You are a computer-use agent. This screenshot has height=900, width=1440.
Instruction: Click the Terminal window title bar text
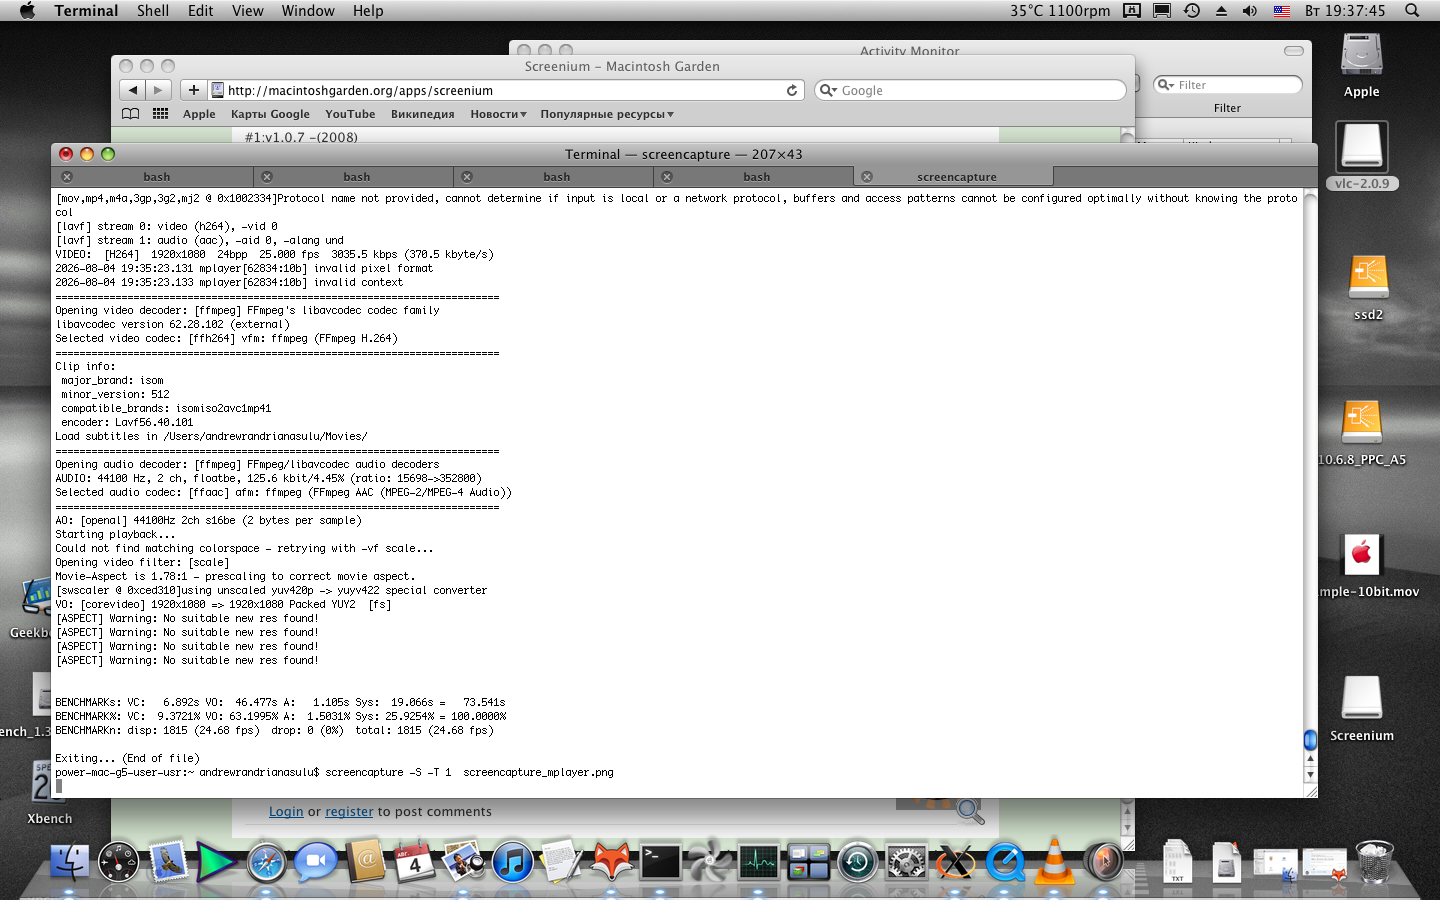pyautogui.click(x=683, y=154)
